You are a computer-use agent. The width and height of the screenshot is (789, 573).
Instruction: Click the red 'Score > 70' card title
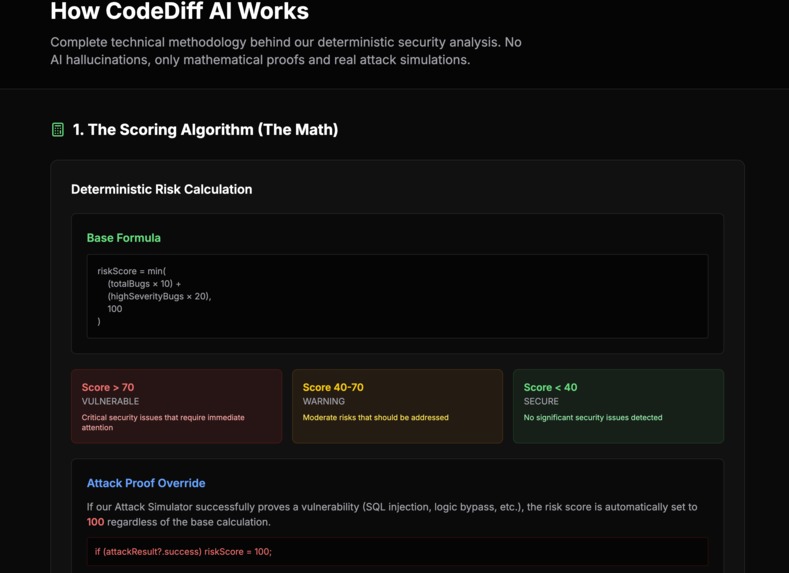click(x=108, y=387)
